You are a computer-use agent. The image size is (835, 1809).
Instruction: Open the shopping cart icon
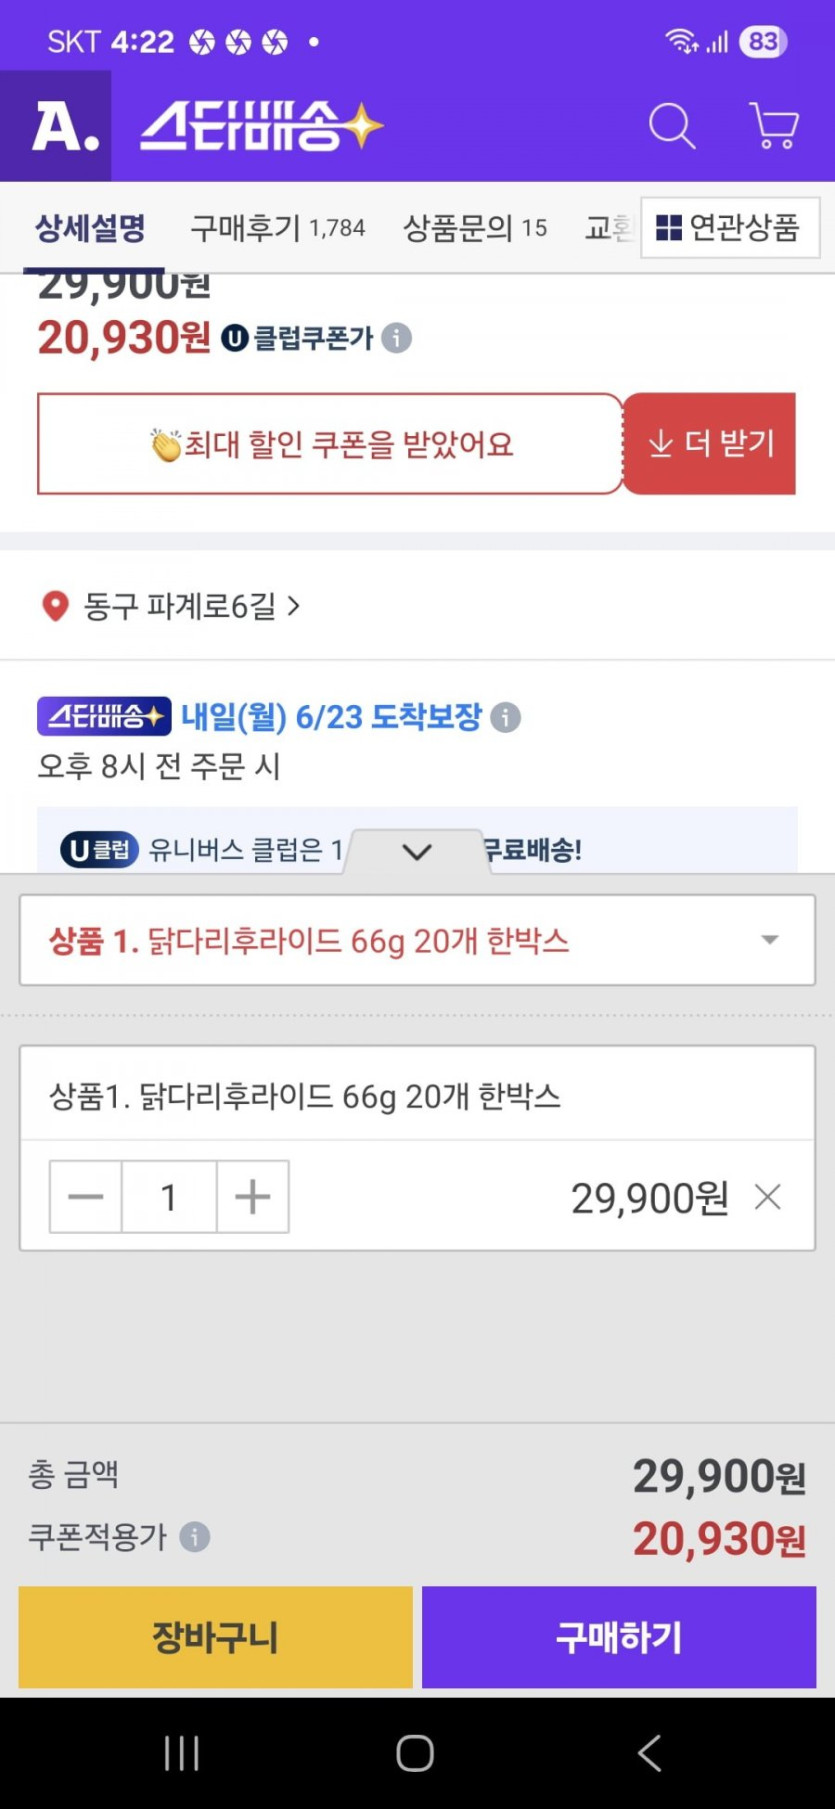click(x=774, y=126)
